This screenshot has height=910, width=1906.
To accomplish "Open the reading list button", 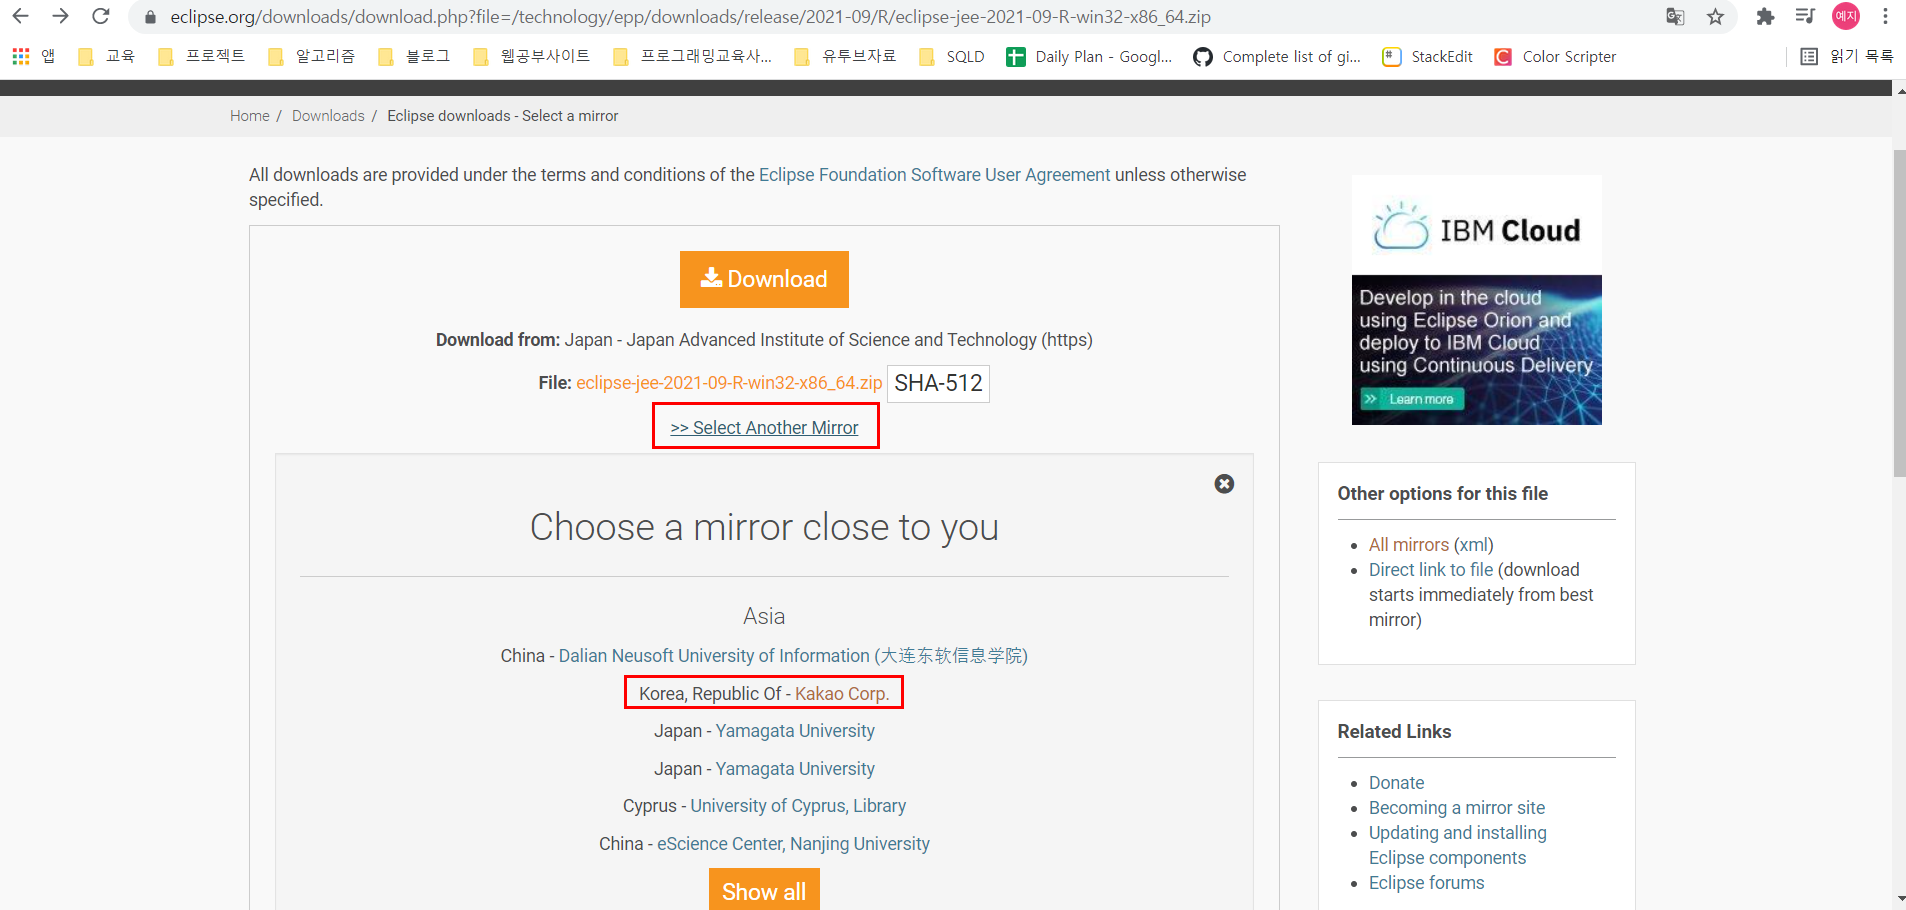I will point(1846,56).
